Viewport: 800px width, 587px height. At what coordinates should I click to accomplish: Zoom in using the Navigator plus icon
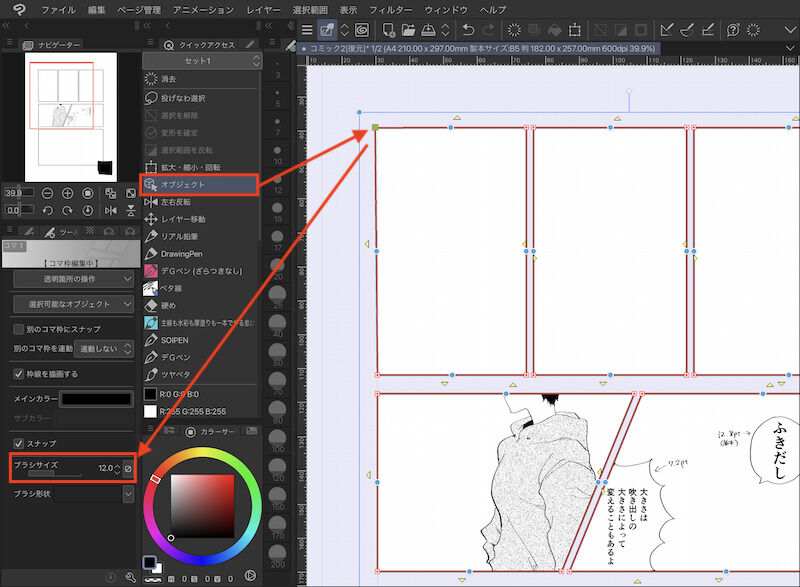click(67, 193)
